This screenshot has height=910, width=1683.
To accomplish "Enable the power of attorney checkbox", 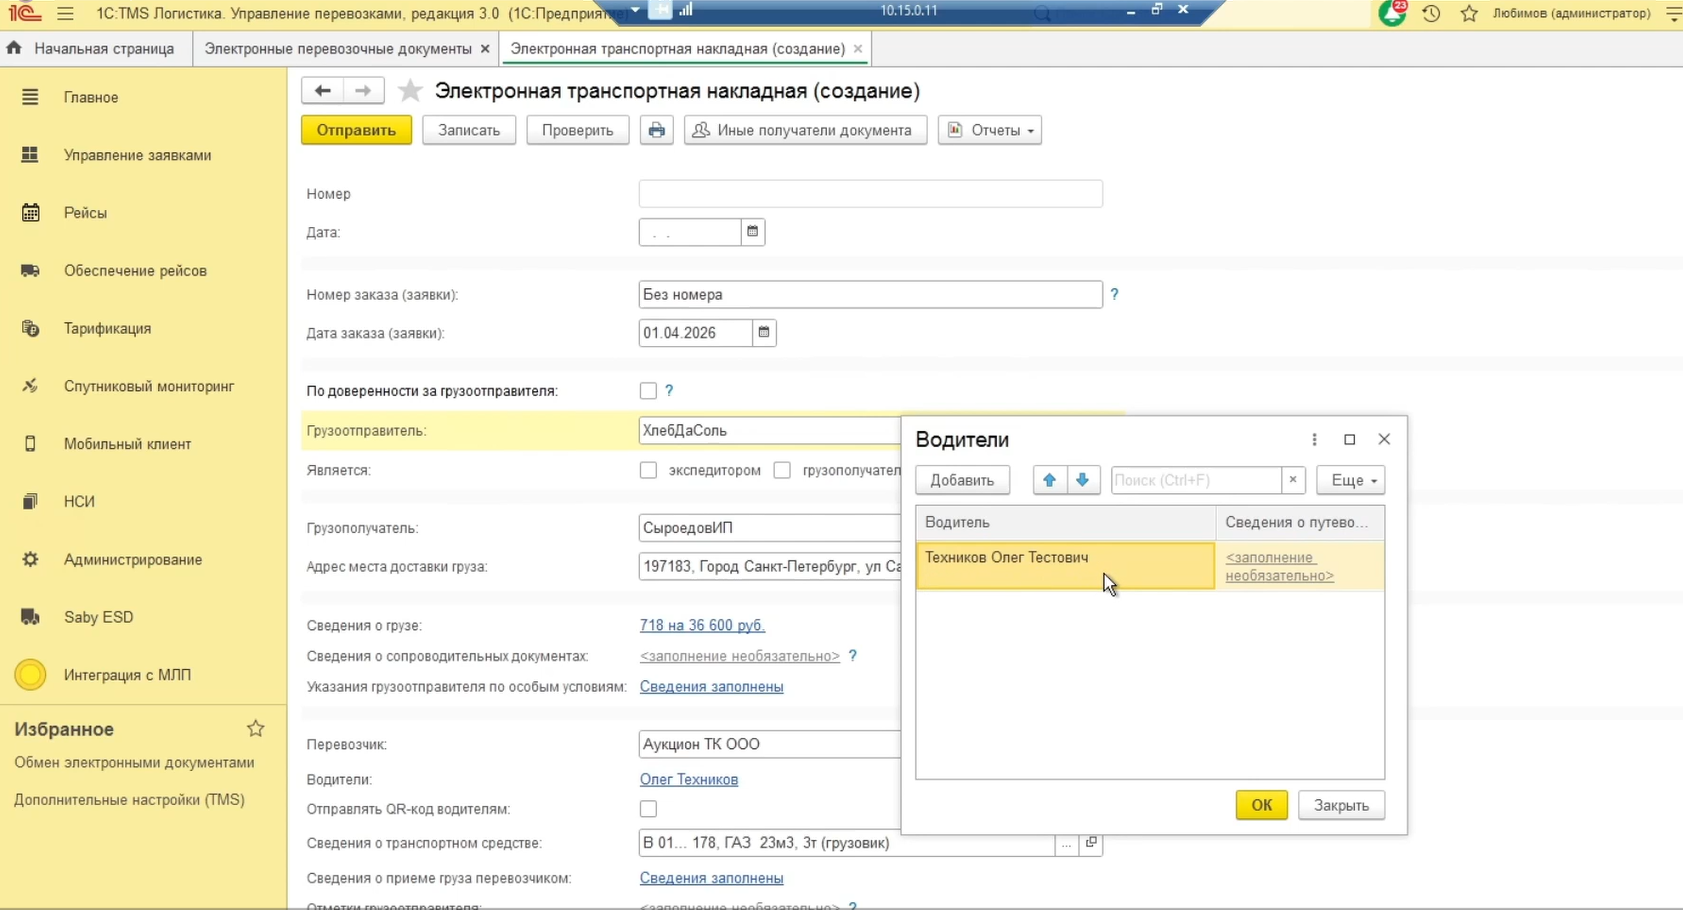I will pyautogui.click(x=648, y=391).
